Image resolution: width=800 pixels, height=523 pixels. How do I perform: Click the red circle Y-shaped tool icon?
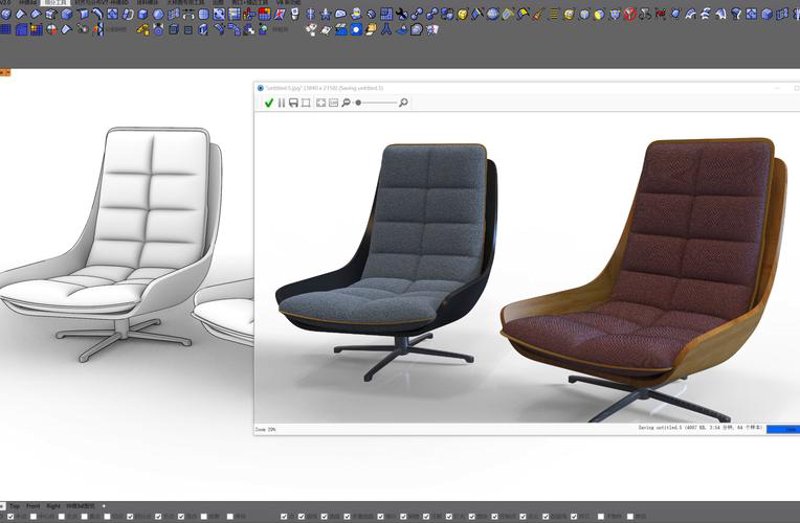click(630, 14)
